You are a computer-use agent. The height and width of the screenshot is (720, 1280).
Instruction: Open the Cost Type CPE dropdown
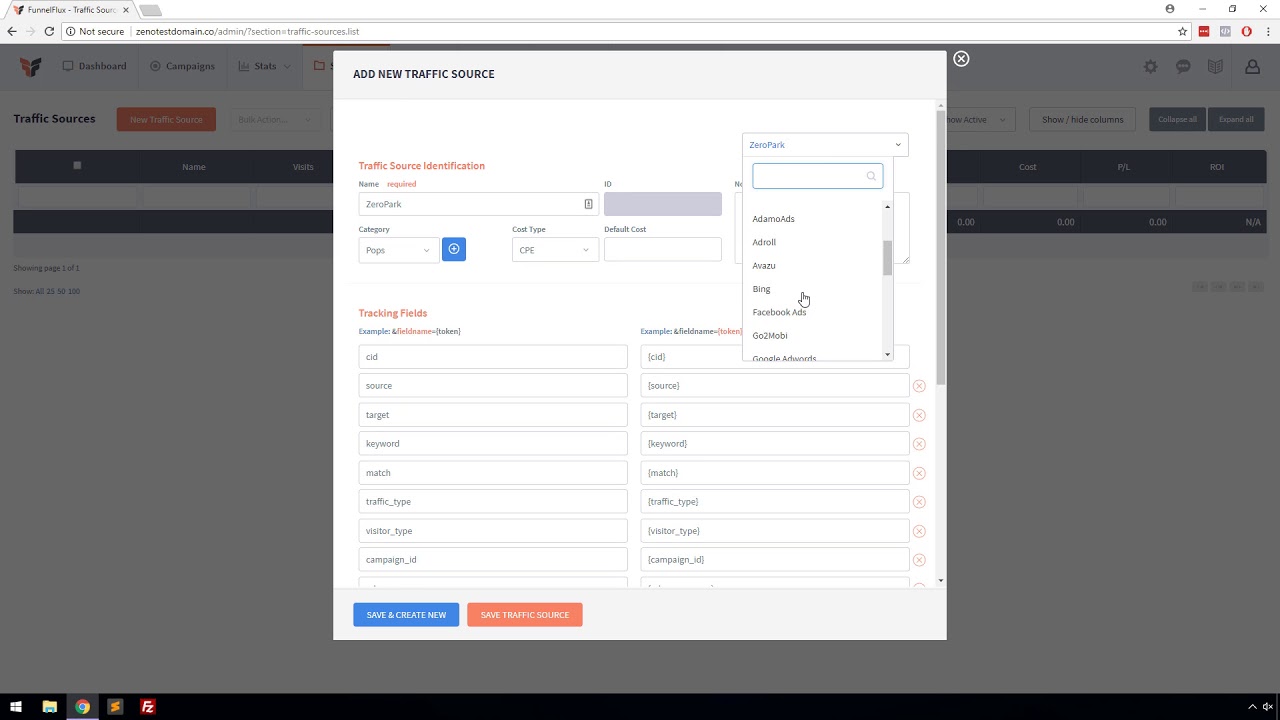[x=555, y=250]
